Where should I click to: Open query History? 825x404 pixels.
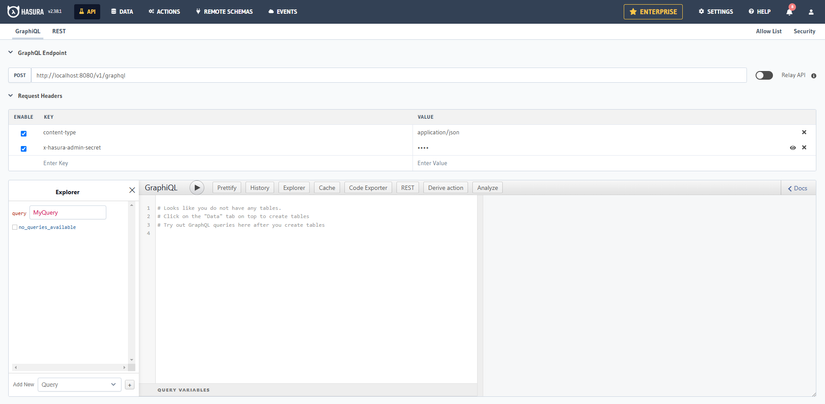pos(259,188)
